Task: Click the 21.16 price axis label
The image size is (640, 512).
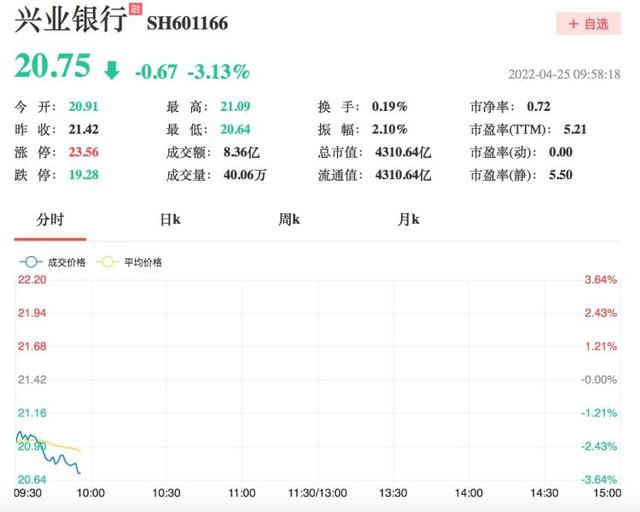Action: click(32, 413)
